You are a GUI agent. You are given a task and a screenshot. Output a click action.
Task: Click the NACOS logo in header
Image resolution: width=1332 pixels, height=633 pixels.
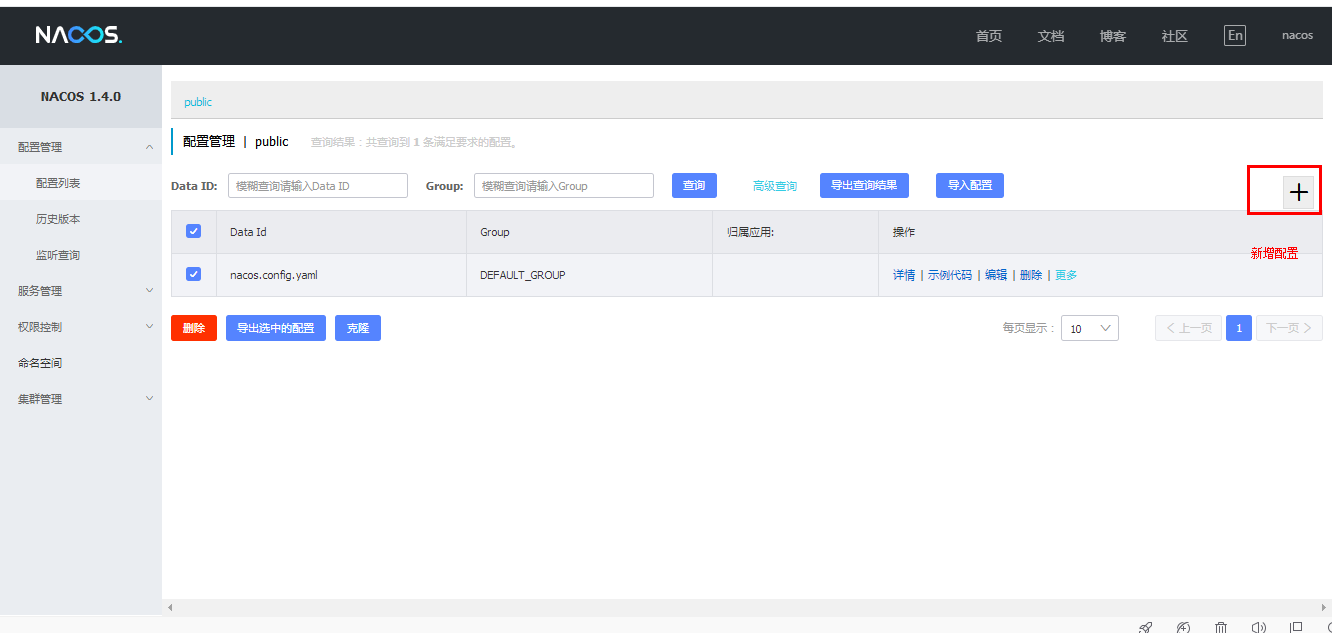coord(79,36)
